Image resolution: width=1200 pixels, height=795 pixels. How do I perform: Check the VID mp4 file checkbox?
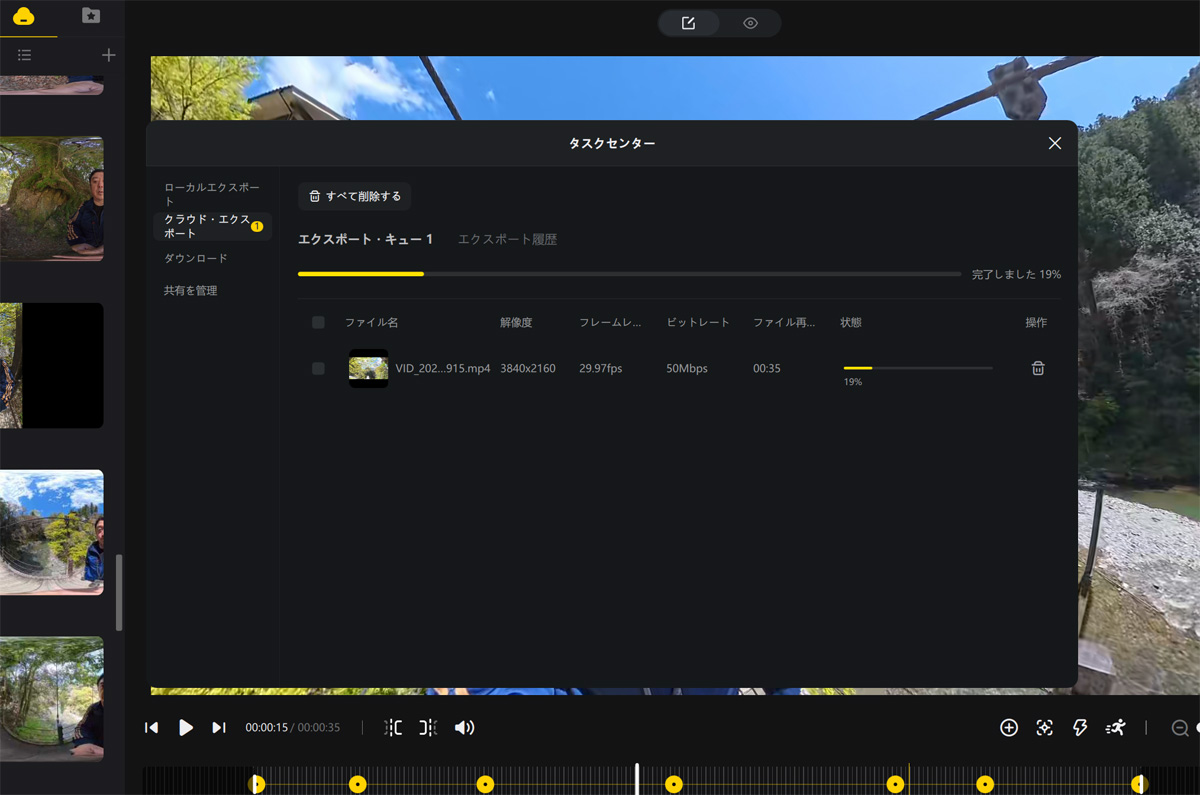[x=318, y=369]
